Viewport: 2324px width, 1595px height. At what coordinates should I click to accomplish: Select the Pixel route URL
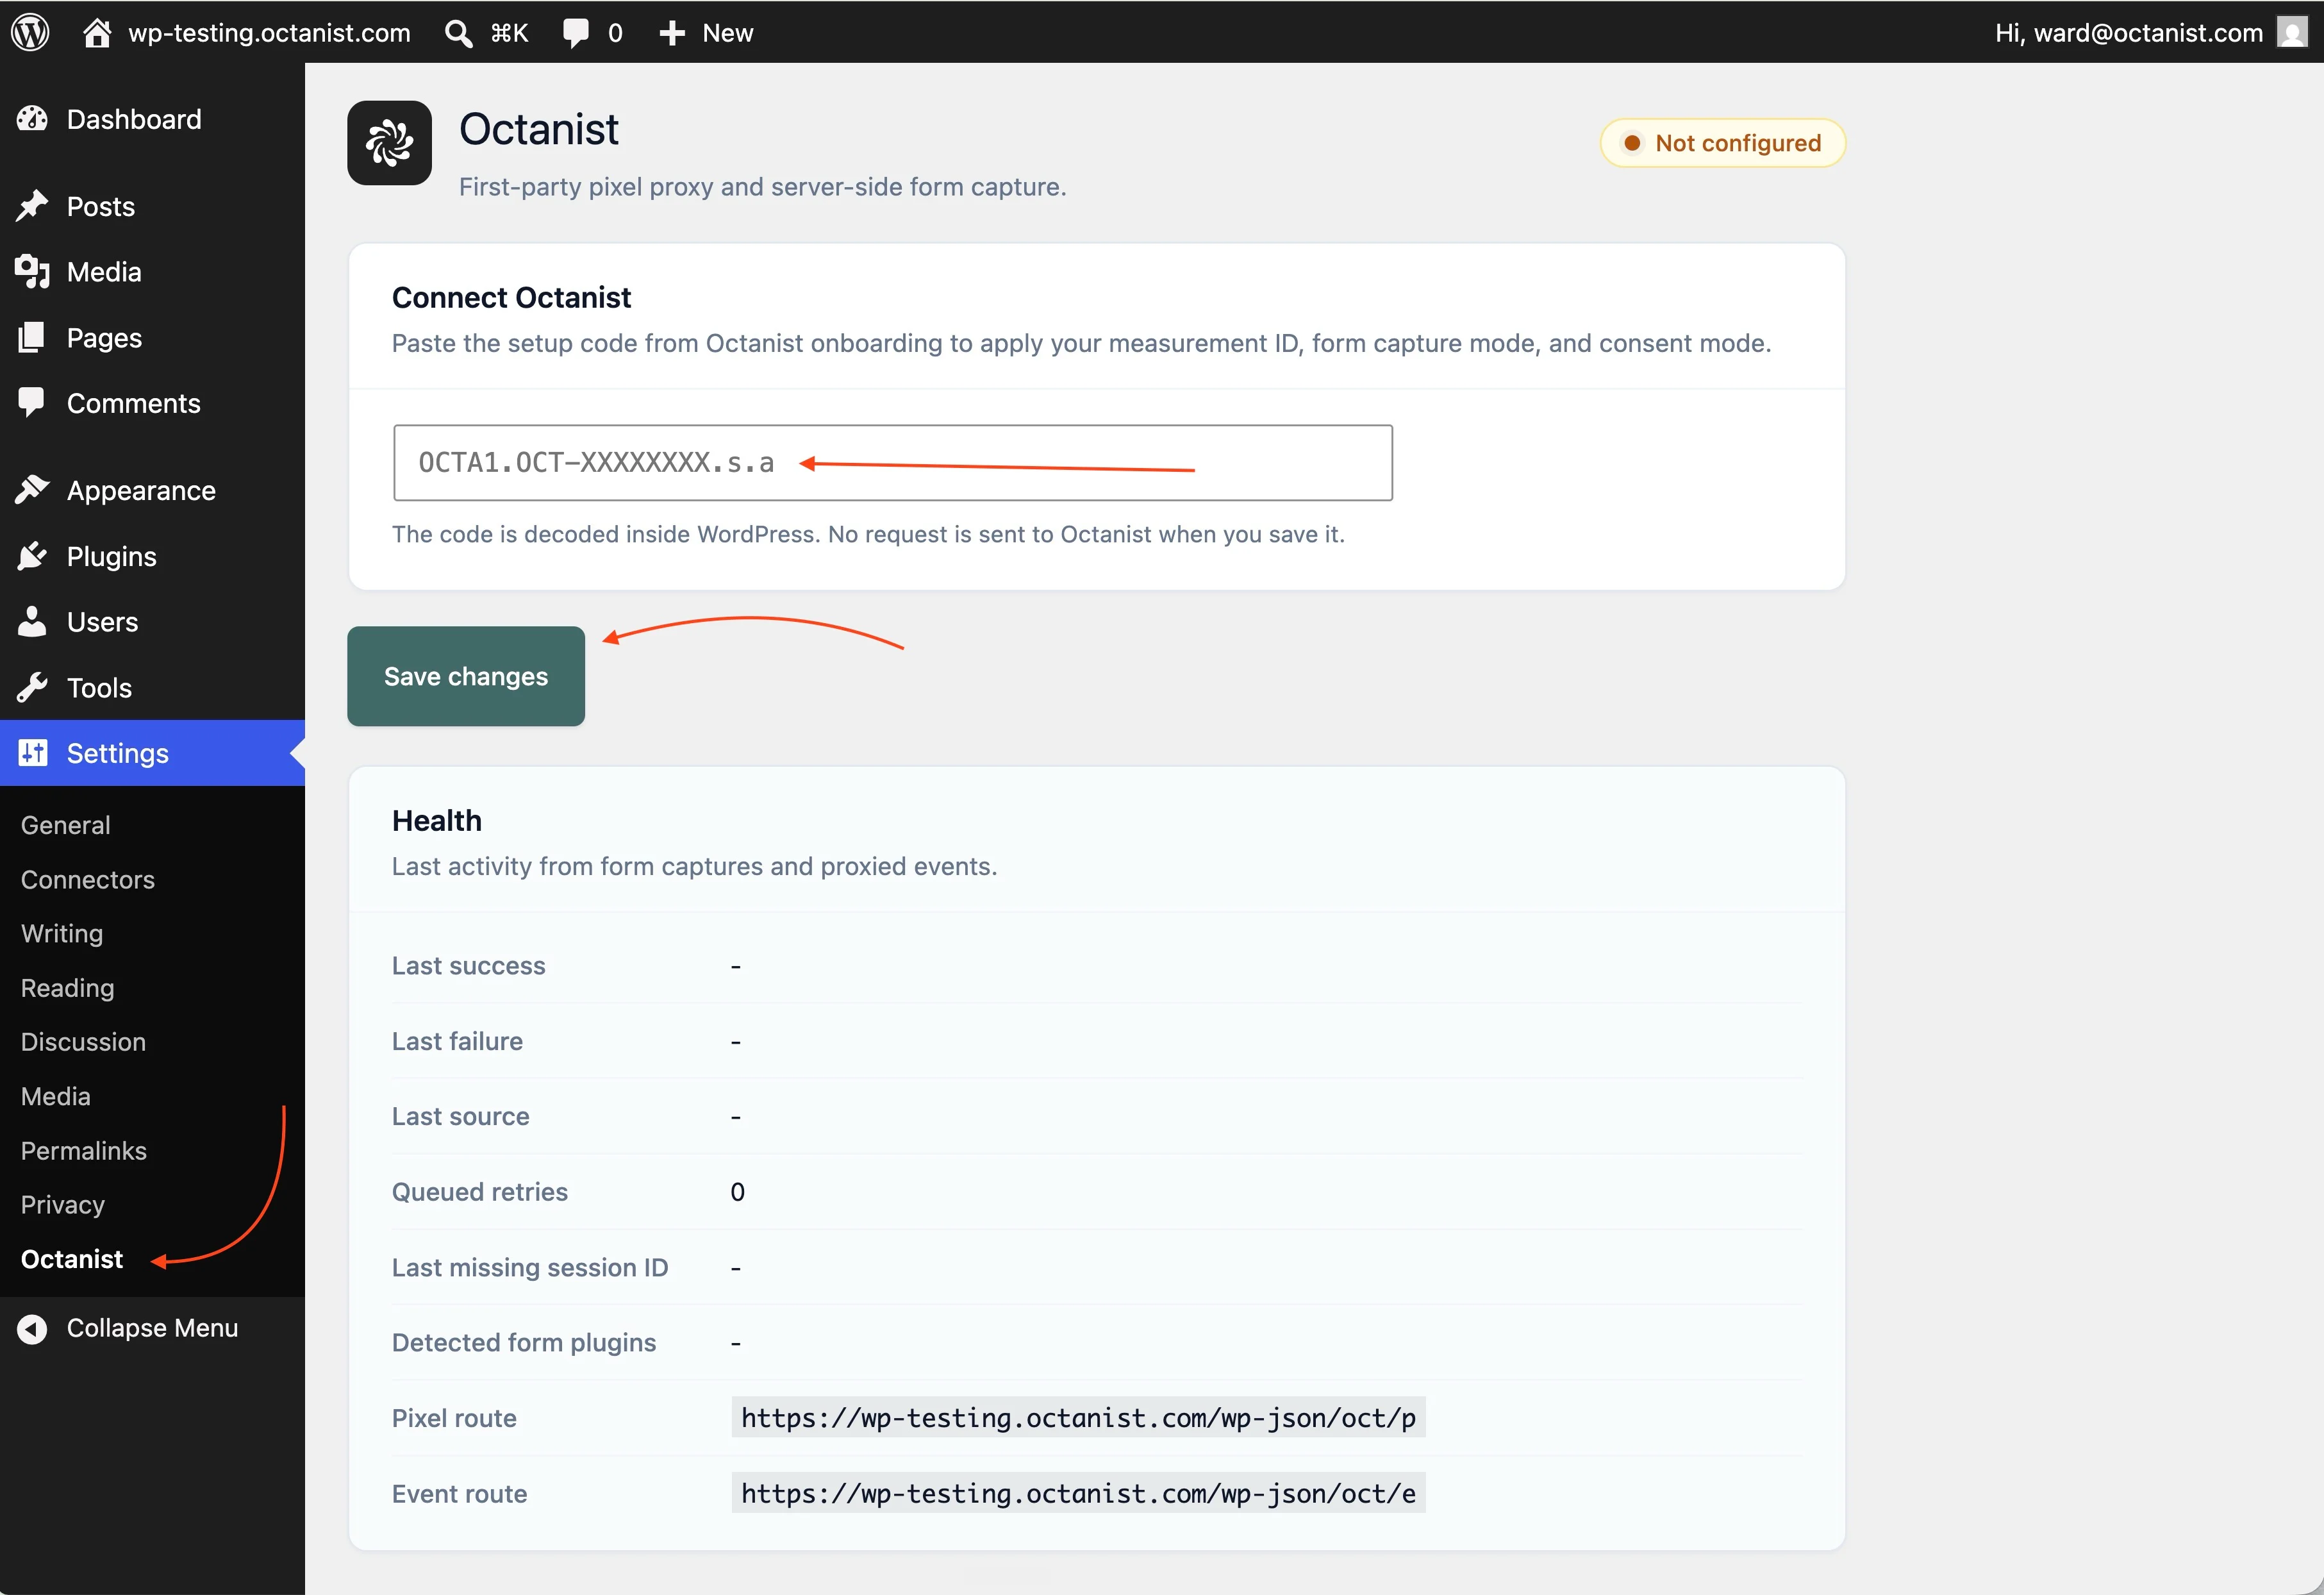1078,1418
